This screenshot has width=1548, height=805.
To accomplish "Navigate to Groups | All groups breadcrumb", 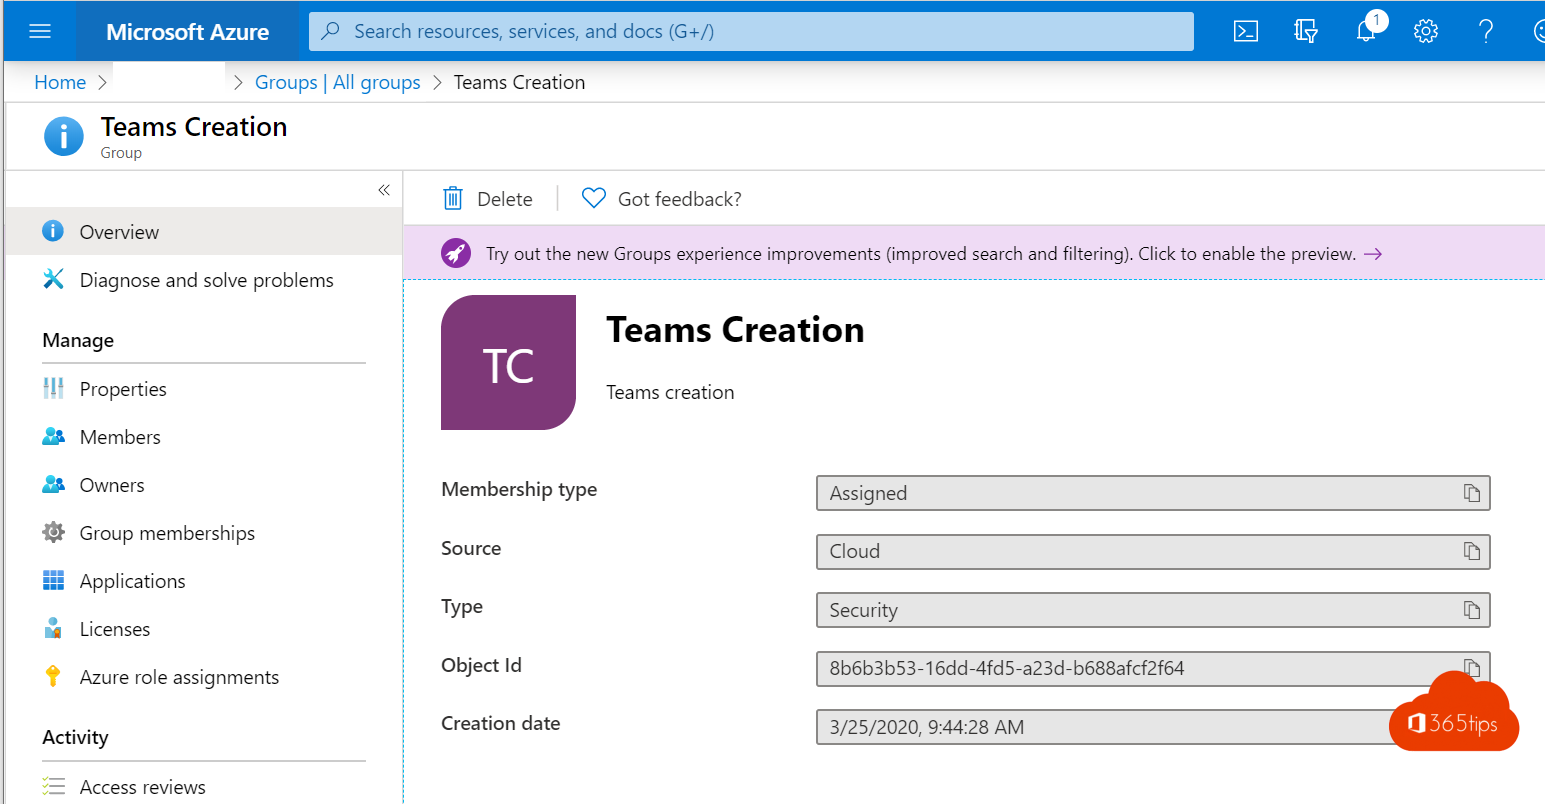I will coord(337,82).
